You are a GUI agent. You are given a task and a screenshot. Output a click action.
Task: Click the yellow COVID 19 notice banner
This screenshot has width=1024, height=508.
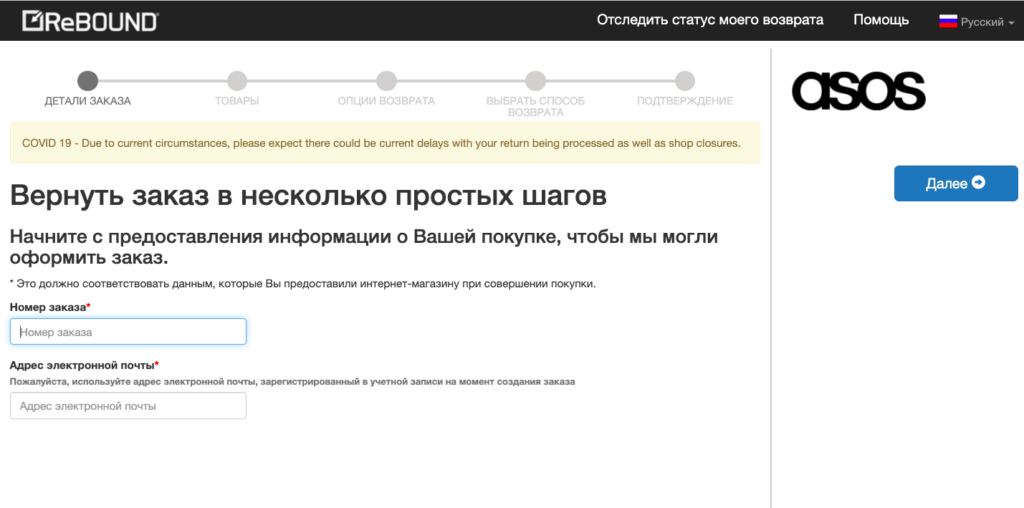pos(384,143)
